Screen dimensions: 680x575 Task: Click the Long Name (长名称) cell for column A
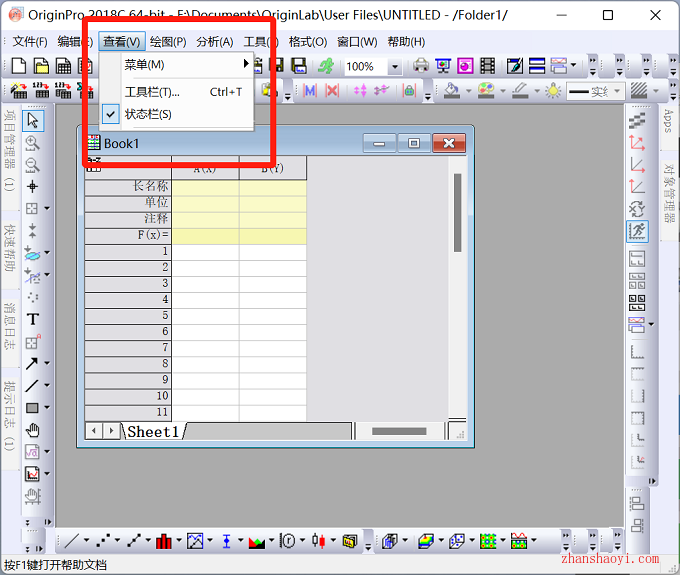tap(205, 187)
